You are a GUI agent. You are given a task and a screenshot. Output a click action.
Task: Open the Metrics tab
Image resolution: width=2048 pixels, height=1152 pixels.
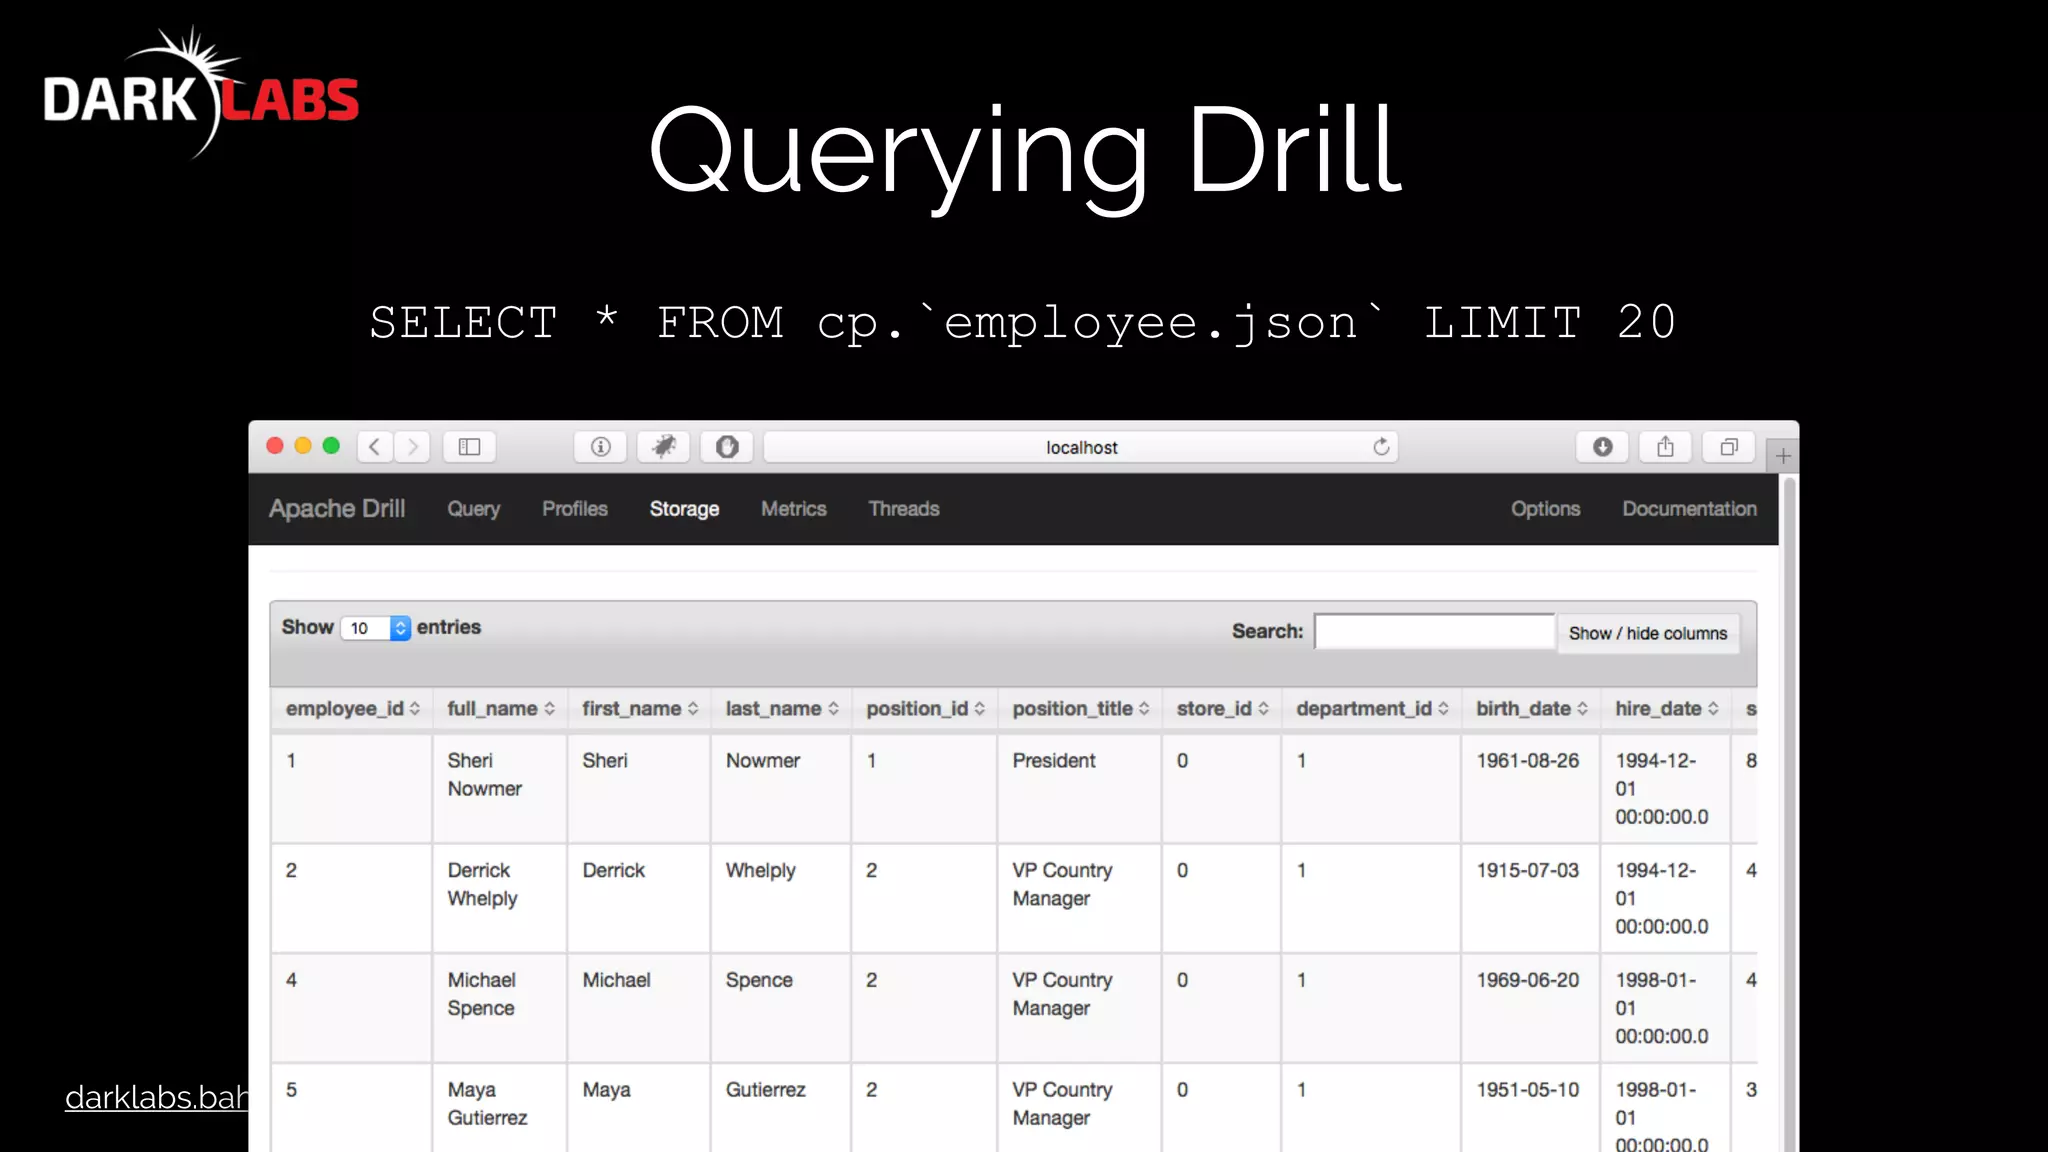point(793,509)
